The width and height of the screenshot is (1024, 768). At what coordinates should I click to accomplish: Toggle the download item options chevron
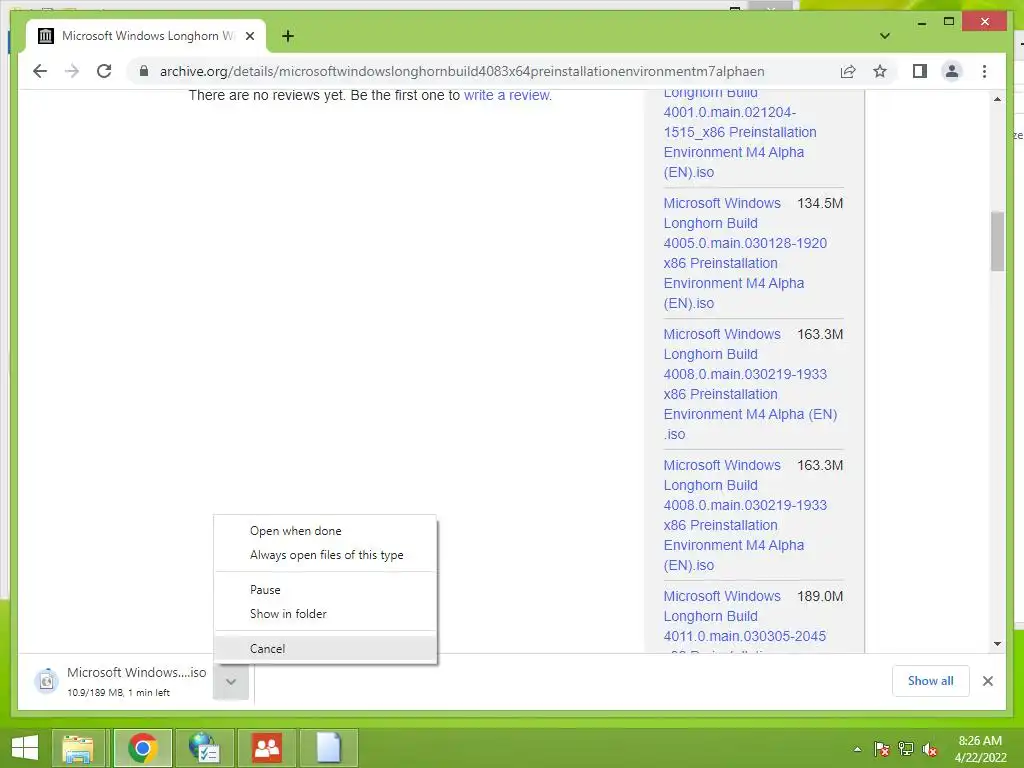tap(231, 682)
